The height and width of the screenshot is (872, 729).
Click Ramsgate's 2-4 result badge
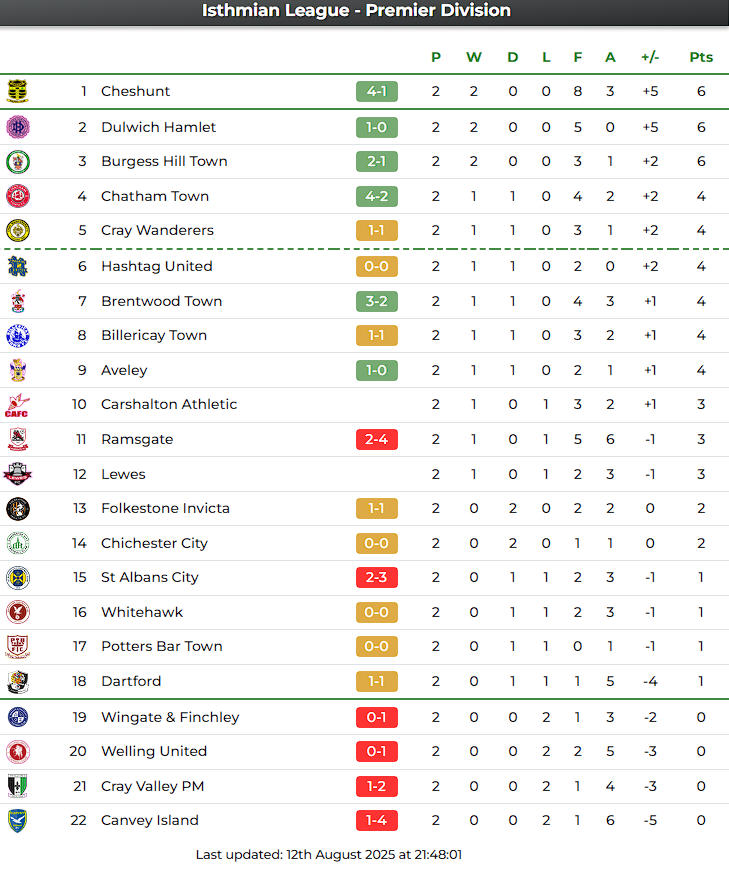tap(377, 439)
